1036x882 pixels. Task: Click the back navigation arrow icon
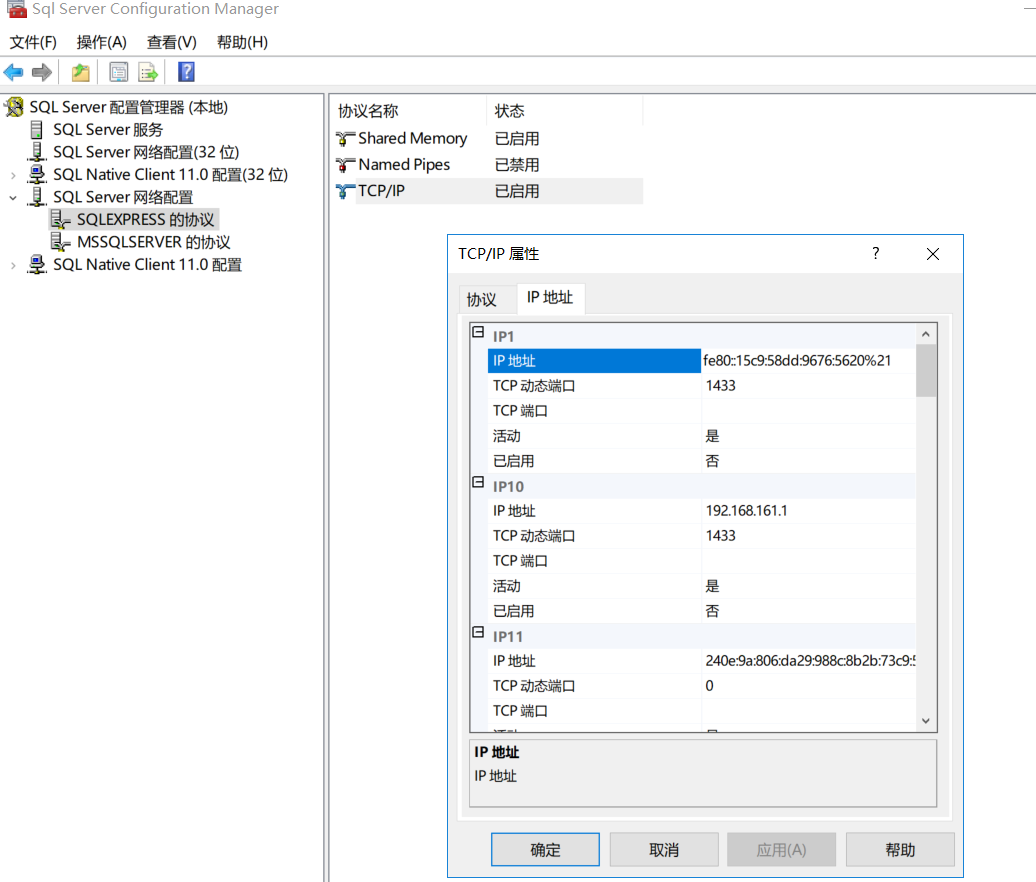(x=13, y=71)
